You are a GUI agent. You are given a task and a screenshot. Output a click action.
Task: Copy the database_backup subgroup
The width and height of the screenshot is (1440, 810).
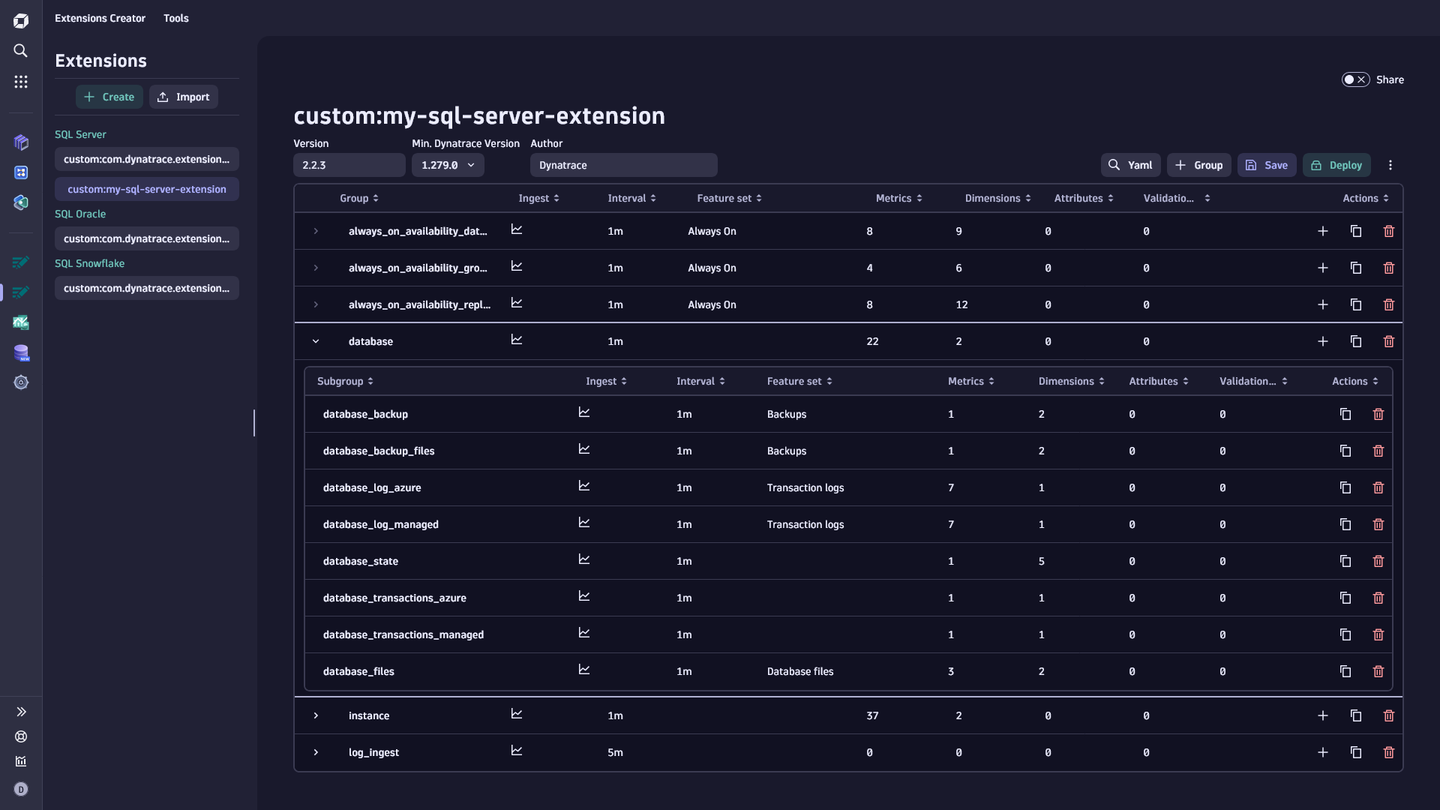(1345, 413)
